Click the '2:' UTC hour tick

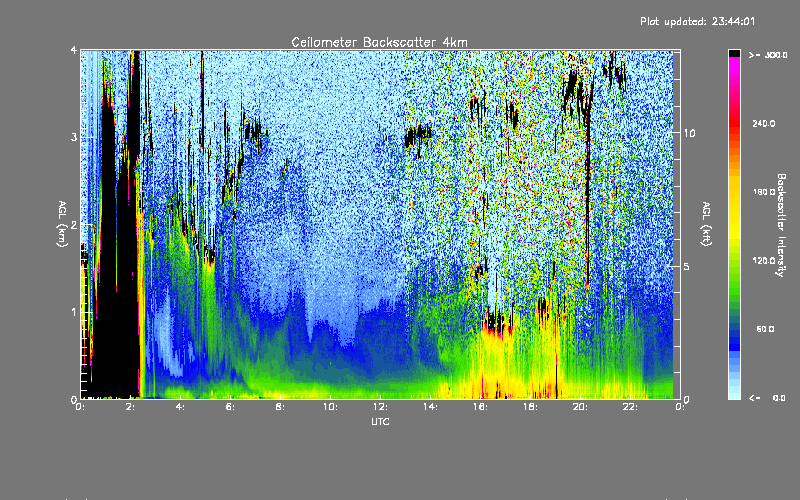point(131,407)
